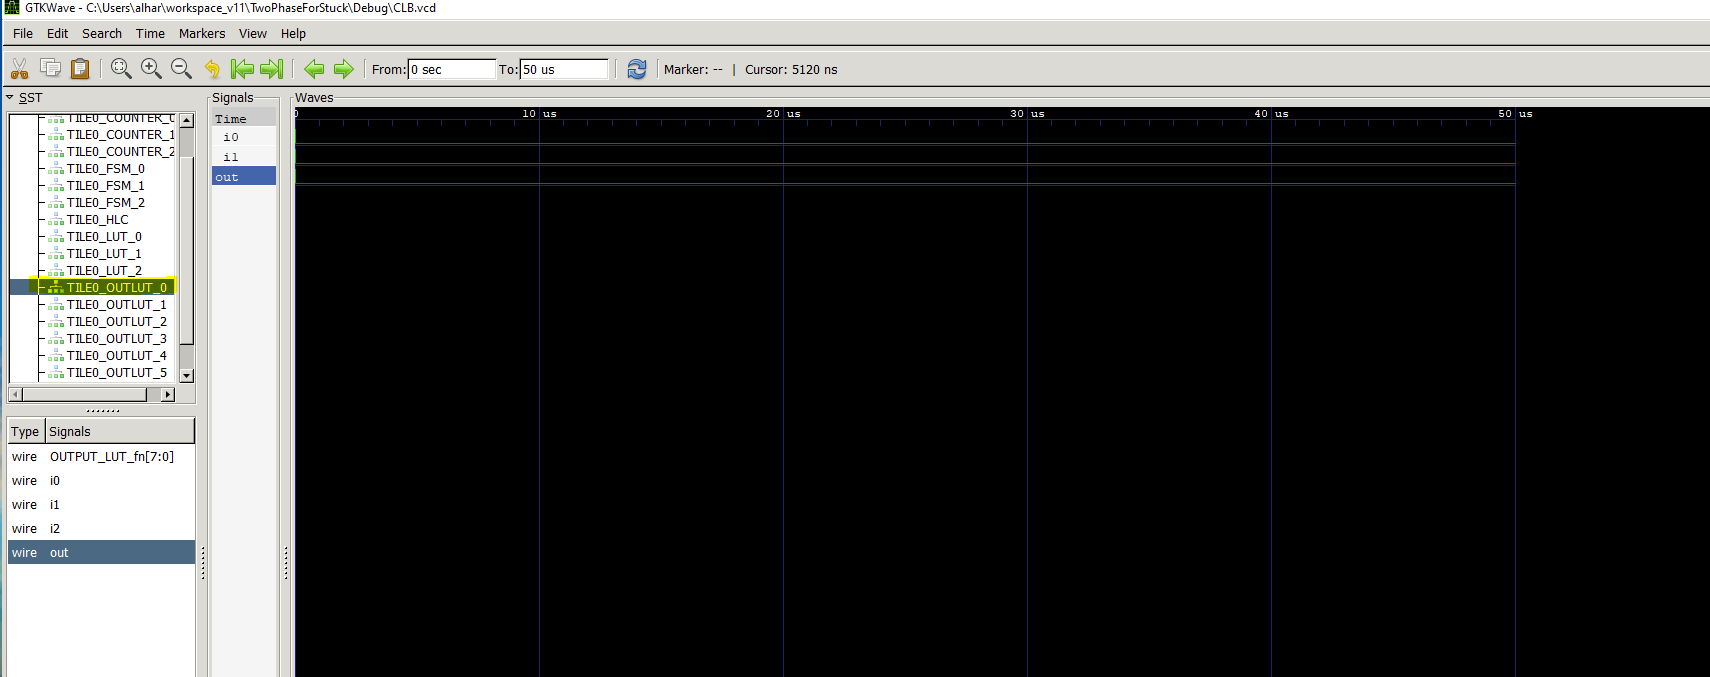Jump to end with Zoom-to-End icon
The height and width of the screenshot is (677, 1710).
click(271, 69)
